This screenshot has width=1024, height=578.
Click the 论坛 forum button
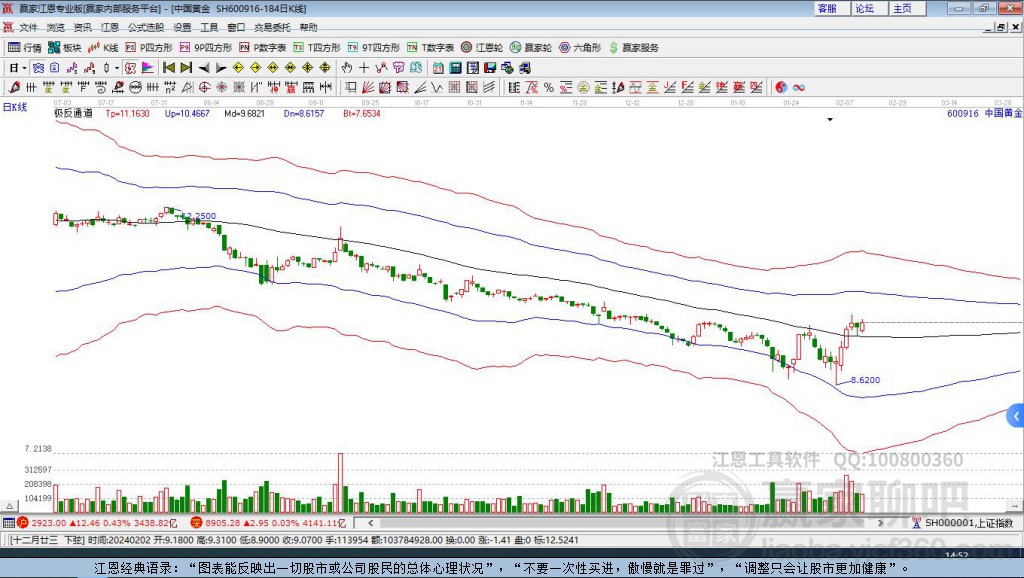tap(869, 8)
